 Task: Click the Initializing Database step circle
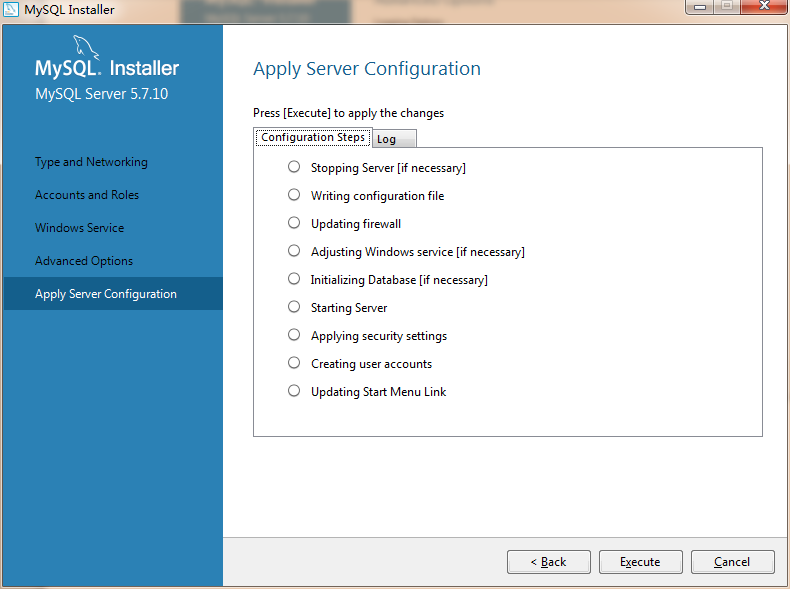(x=294, y=279)
